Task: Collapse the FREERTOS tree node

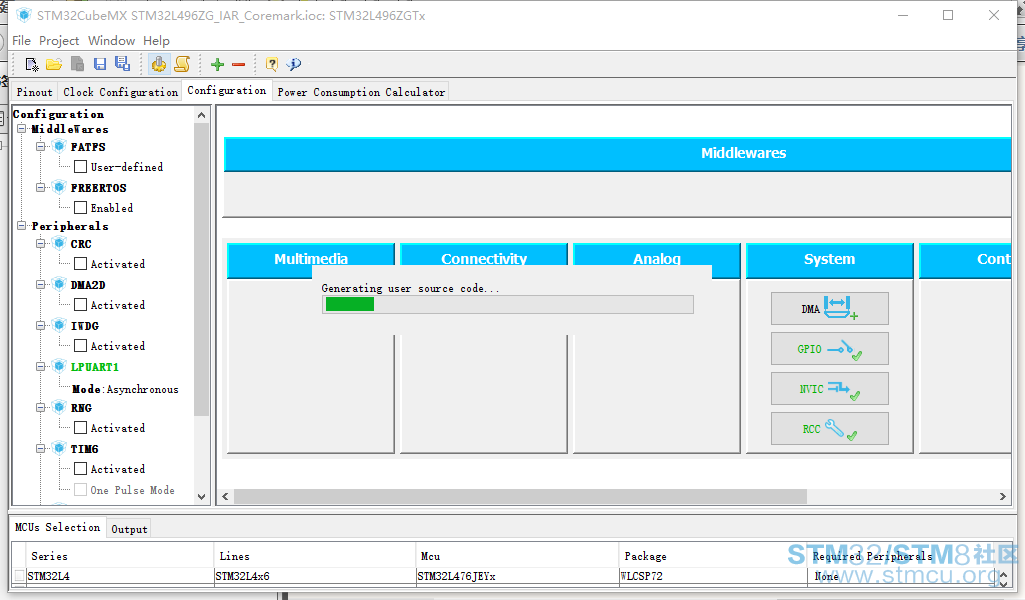Action: [x=41, y=188]
